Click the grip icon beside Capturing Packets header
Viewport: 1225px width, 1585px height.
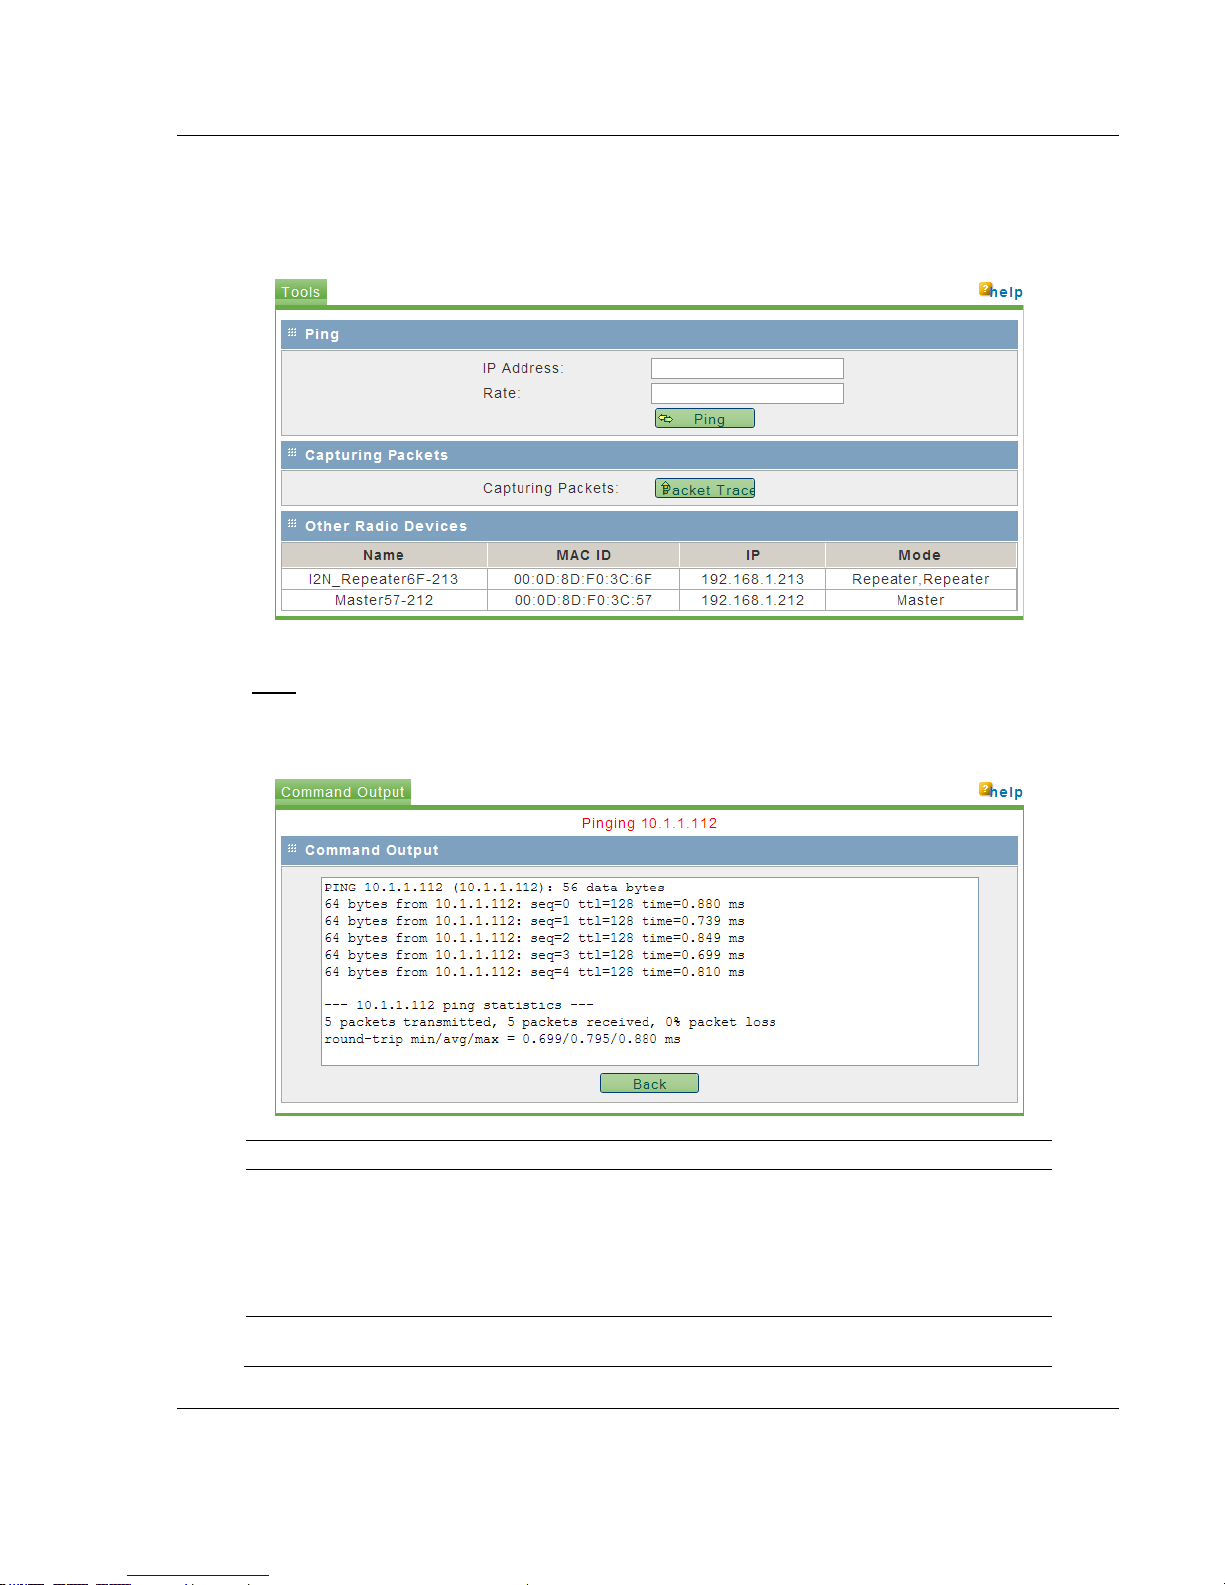pos(292,454)
